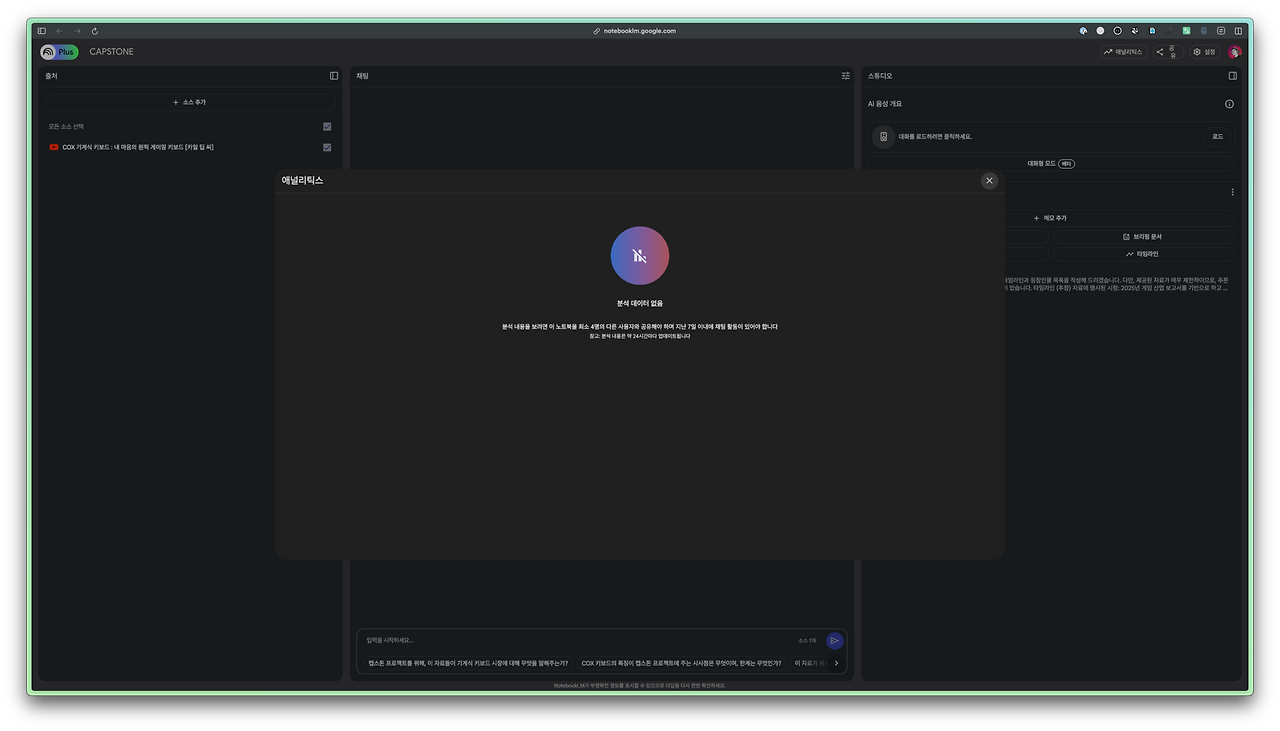The image size is (1280, 731).
Task: Open chat settings sliders icon
Action: 846,76
